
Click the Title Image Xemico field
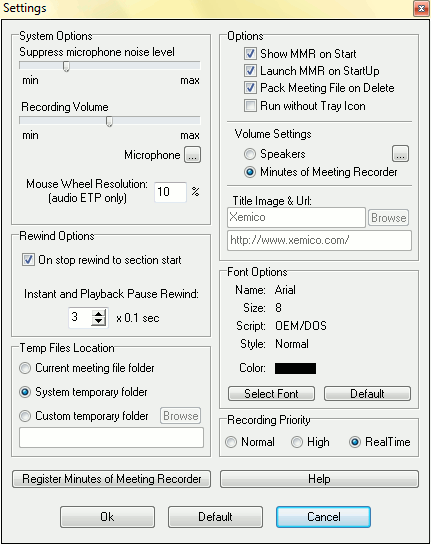(296, 218)
